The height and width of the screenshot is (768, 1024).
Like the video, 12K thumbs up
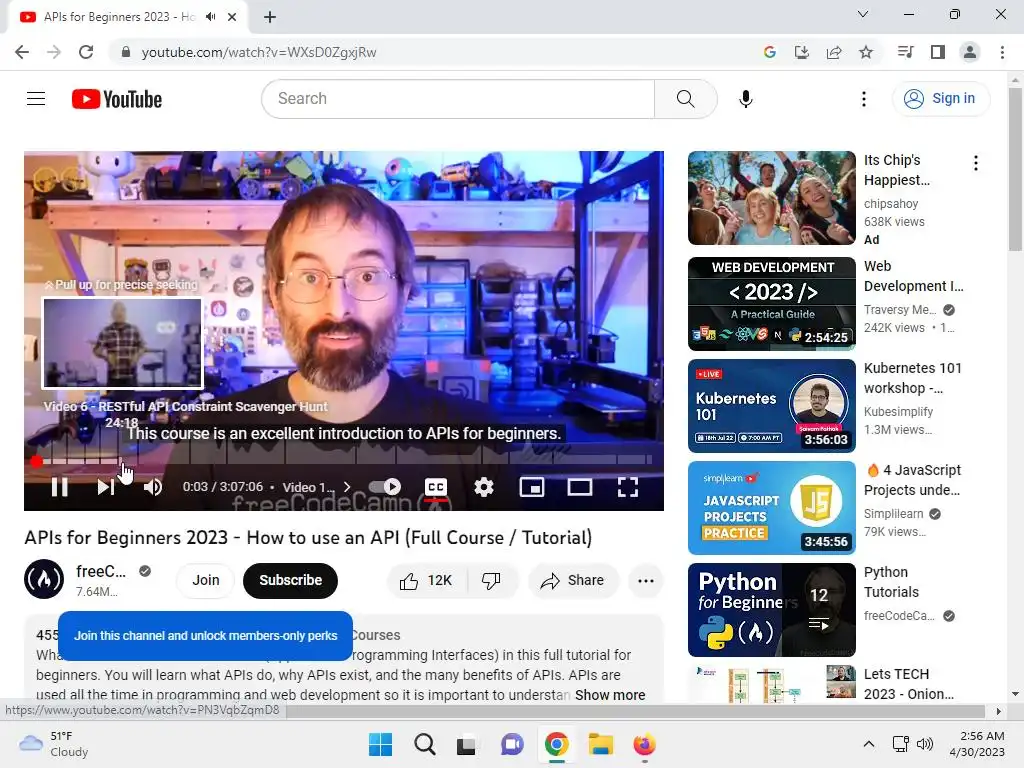(427, 581)
